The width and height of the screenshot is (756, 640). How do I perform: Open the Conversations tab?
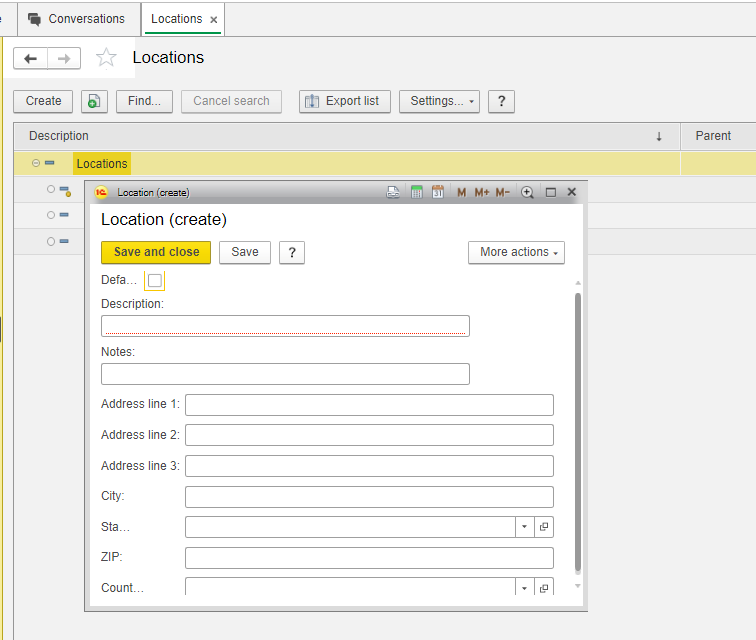[x=79, y=19]
